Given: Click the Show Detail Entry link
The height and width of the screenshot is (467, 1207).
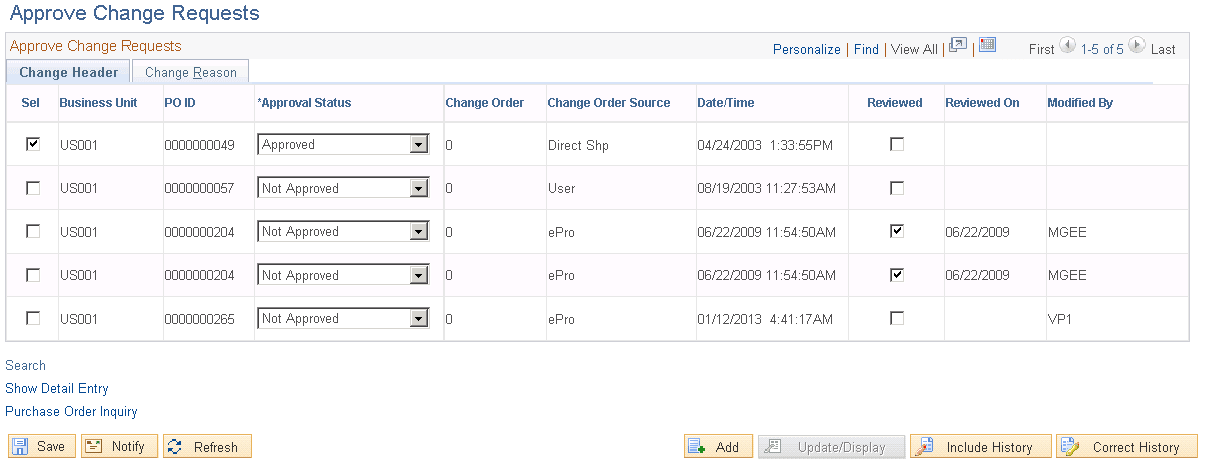Looking at the screenshot, I should (x=57, y=388).
